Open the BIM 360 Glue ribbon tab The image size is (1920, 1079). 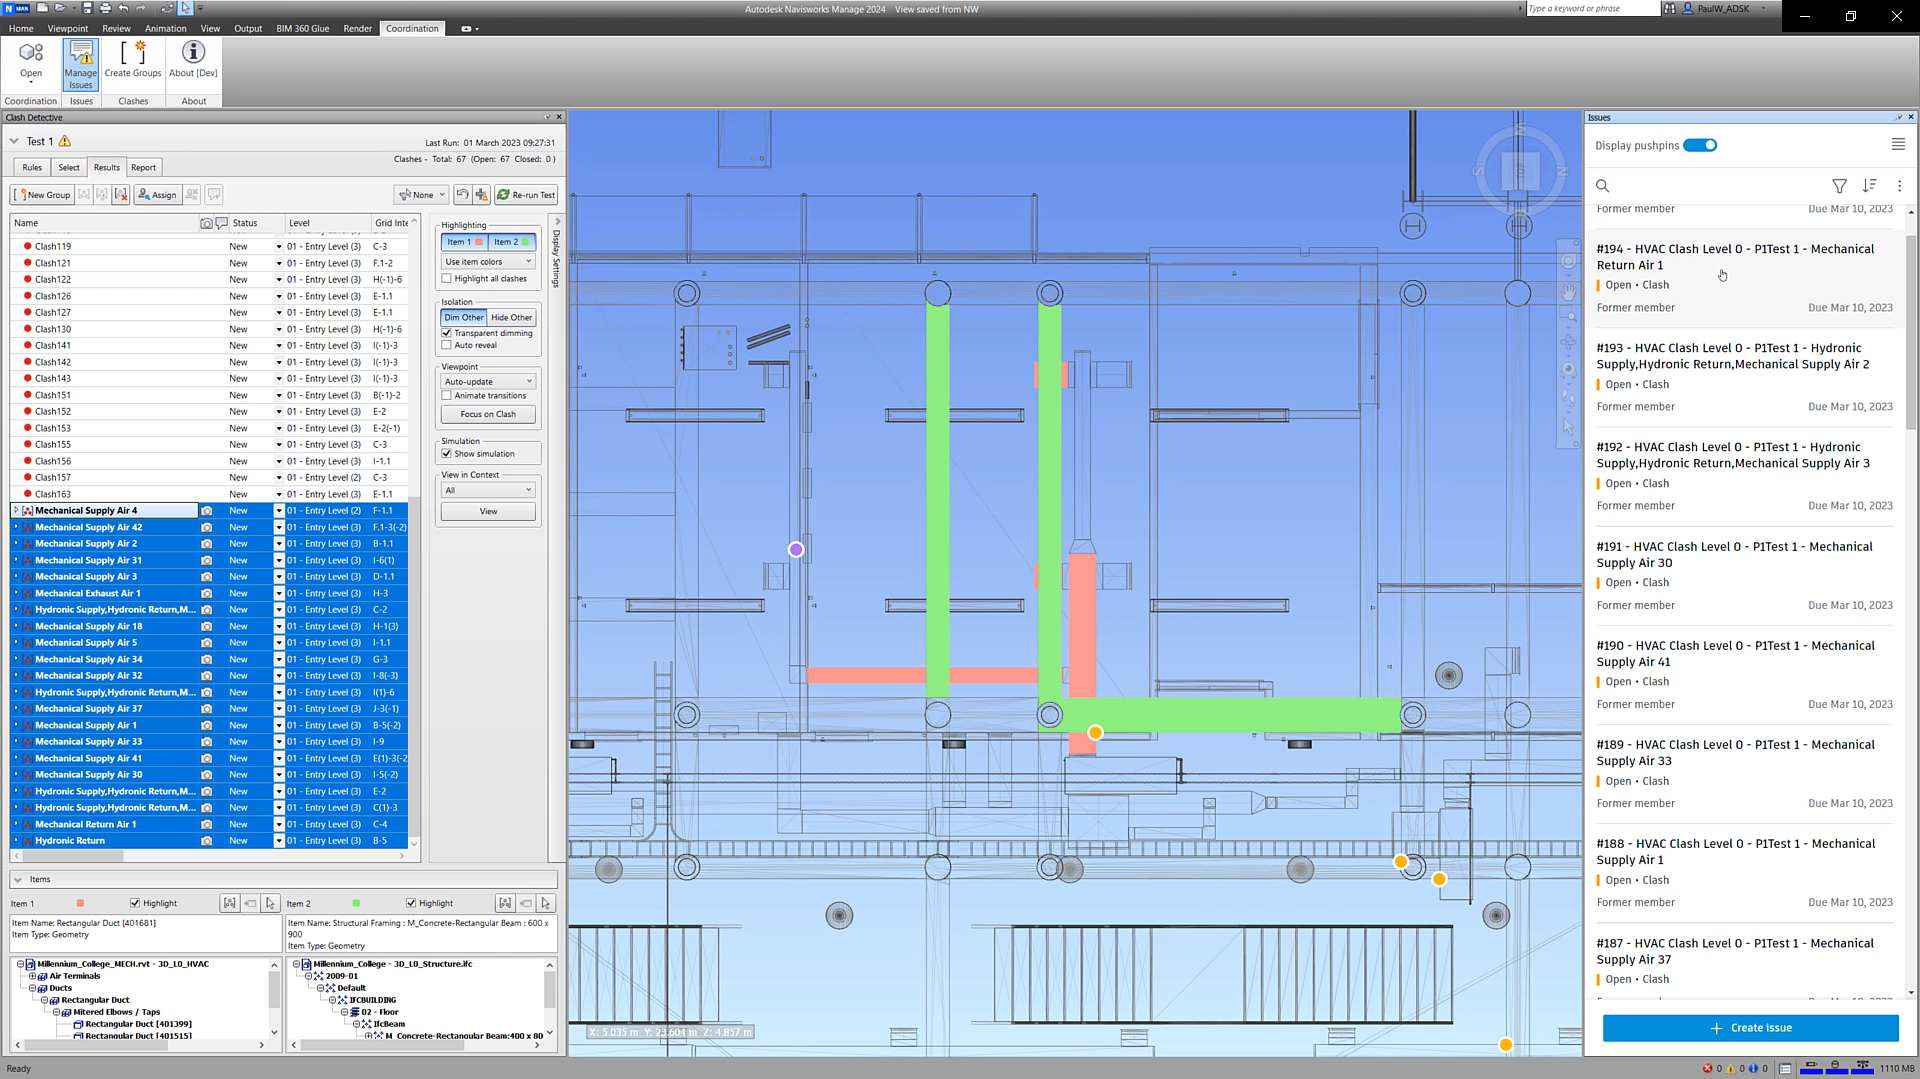click(302, 29)
